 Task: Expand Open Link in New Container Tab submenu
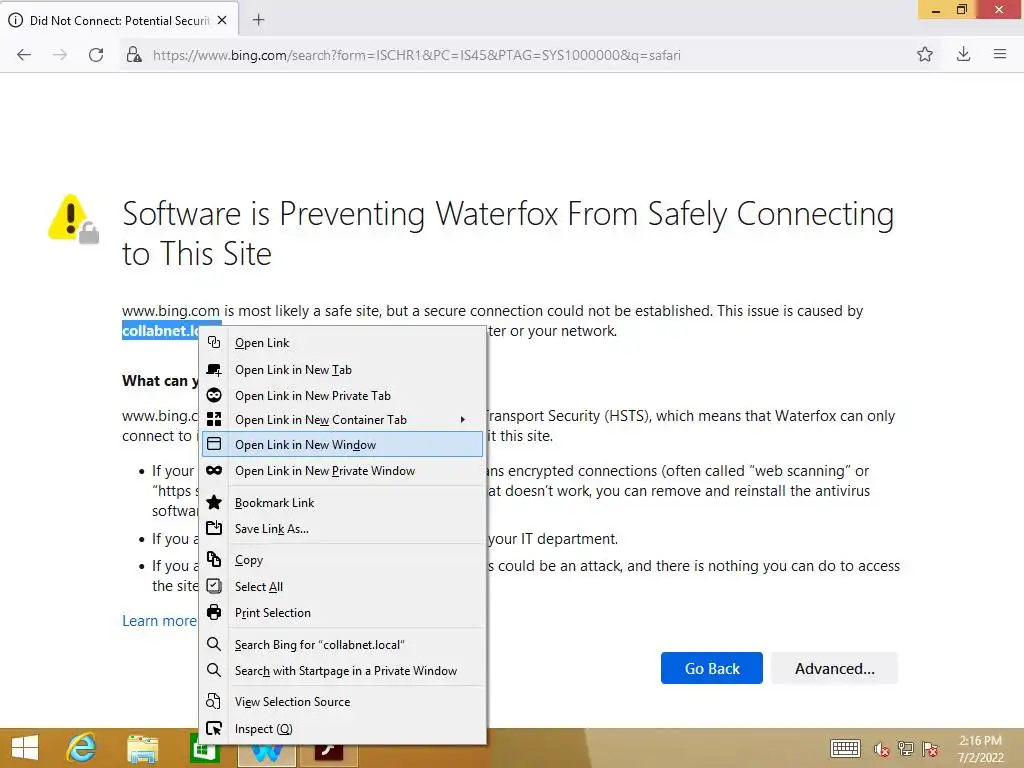pos(343,420)
